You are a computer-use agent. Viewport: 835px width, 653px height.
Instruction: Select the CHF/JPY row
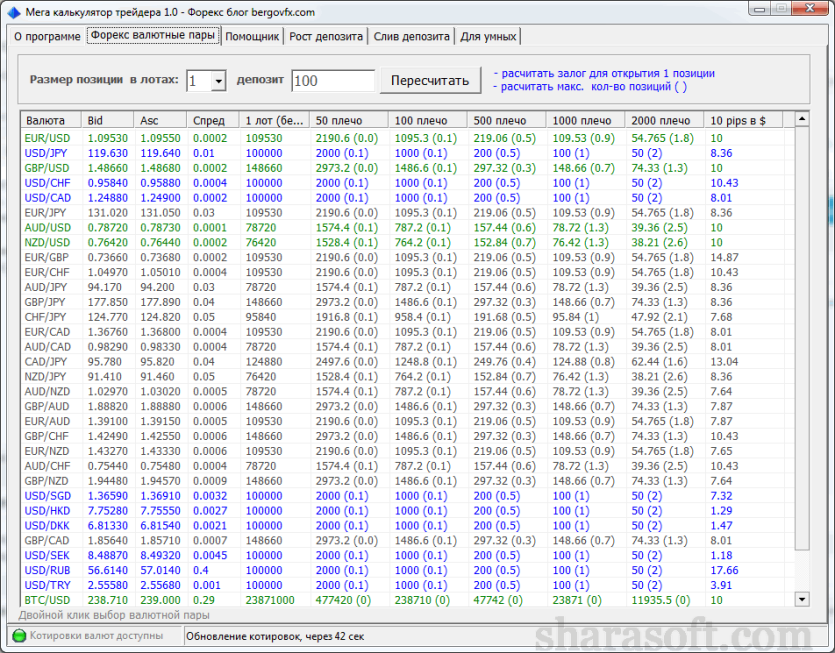tap(407, 317)
